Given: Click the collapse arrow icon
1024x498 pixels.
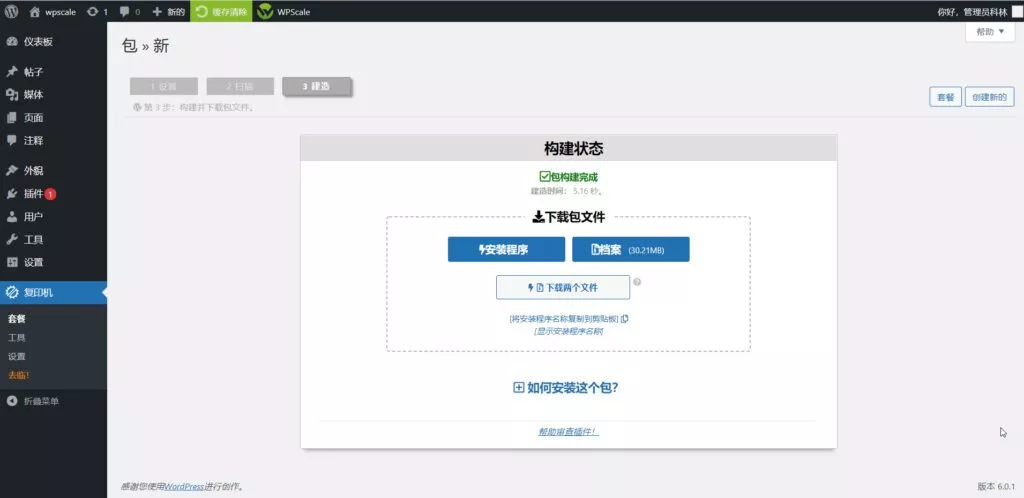Looking at the screenshot, I should [x=12, y=401].
